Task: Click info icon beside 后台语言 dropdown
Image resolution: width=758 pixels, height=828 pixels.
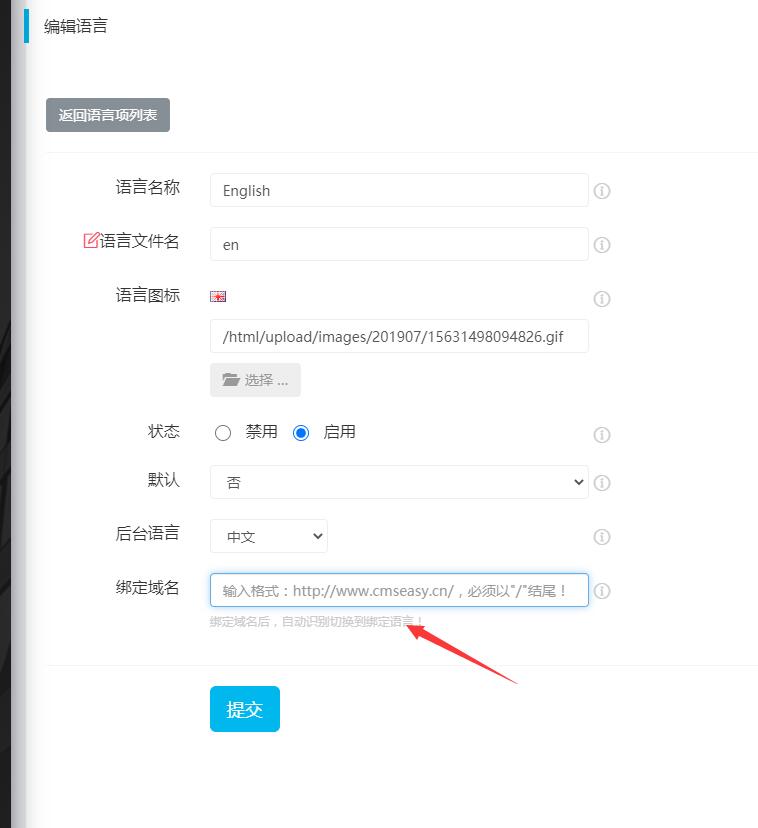Action: pyautogui.click(x=602, y=537)
